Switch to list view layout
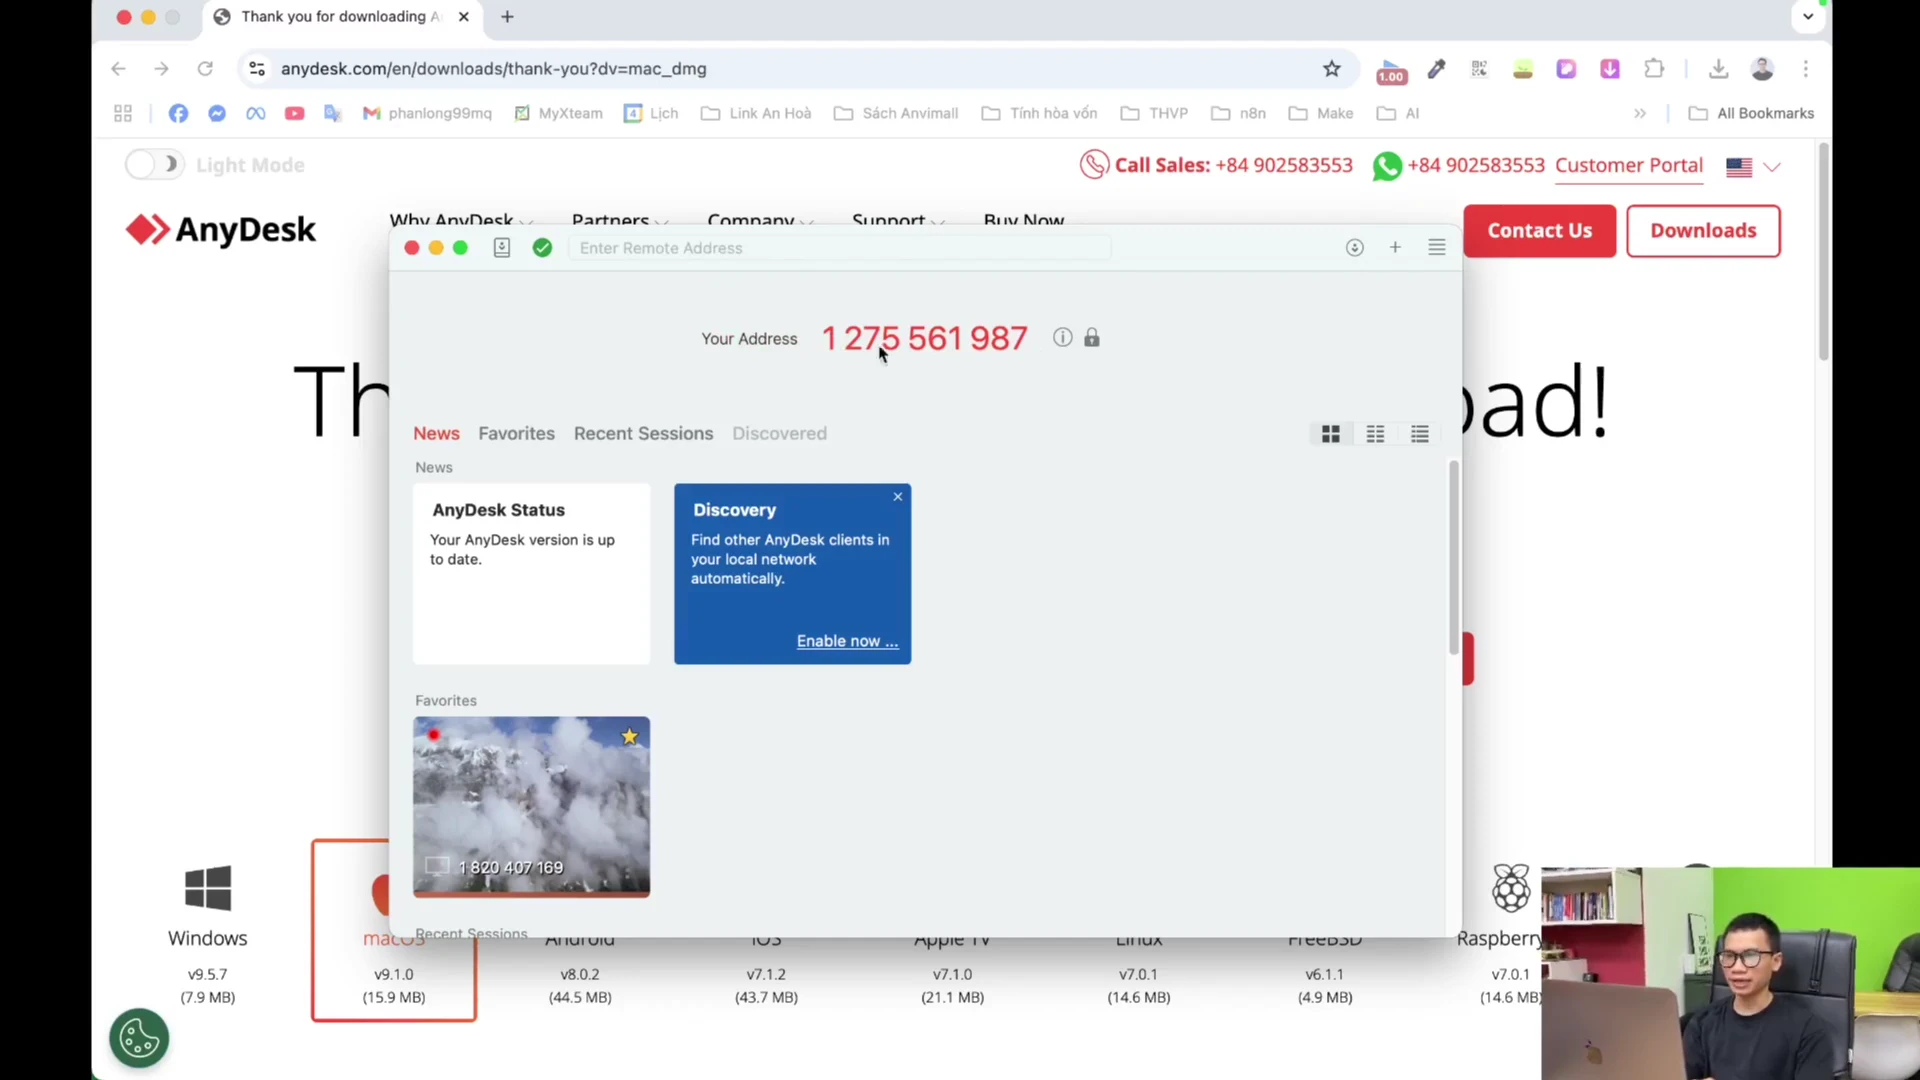Viewport: 1920px width, 1080px height. tap(1420, 434)
